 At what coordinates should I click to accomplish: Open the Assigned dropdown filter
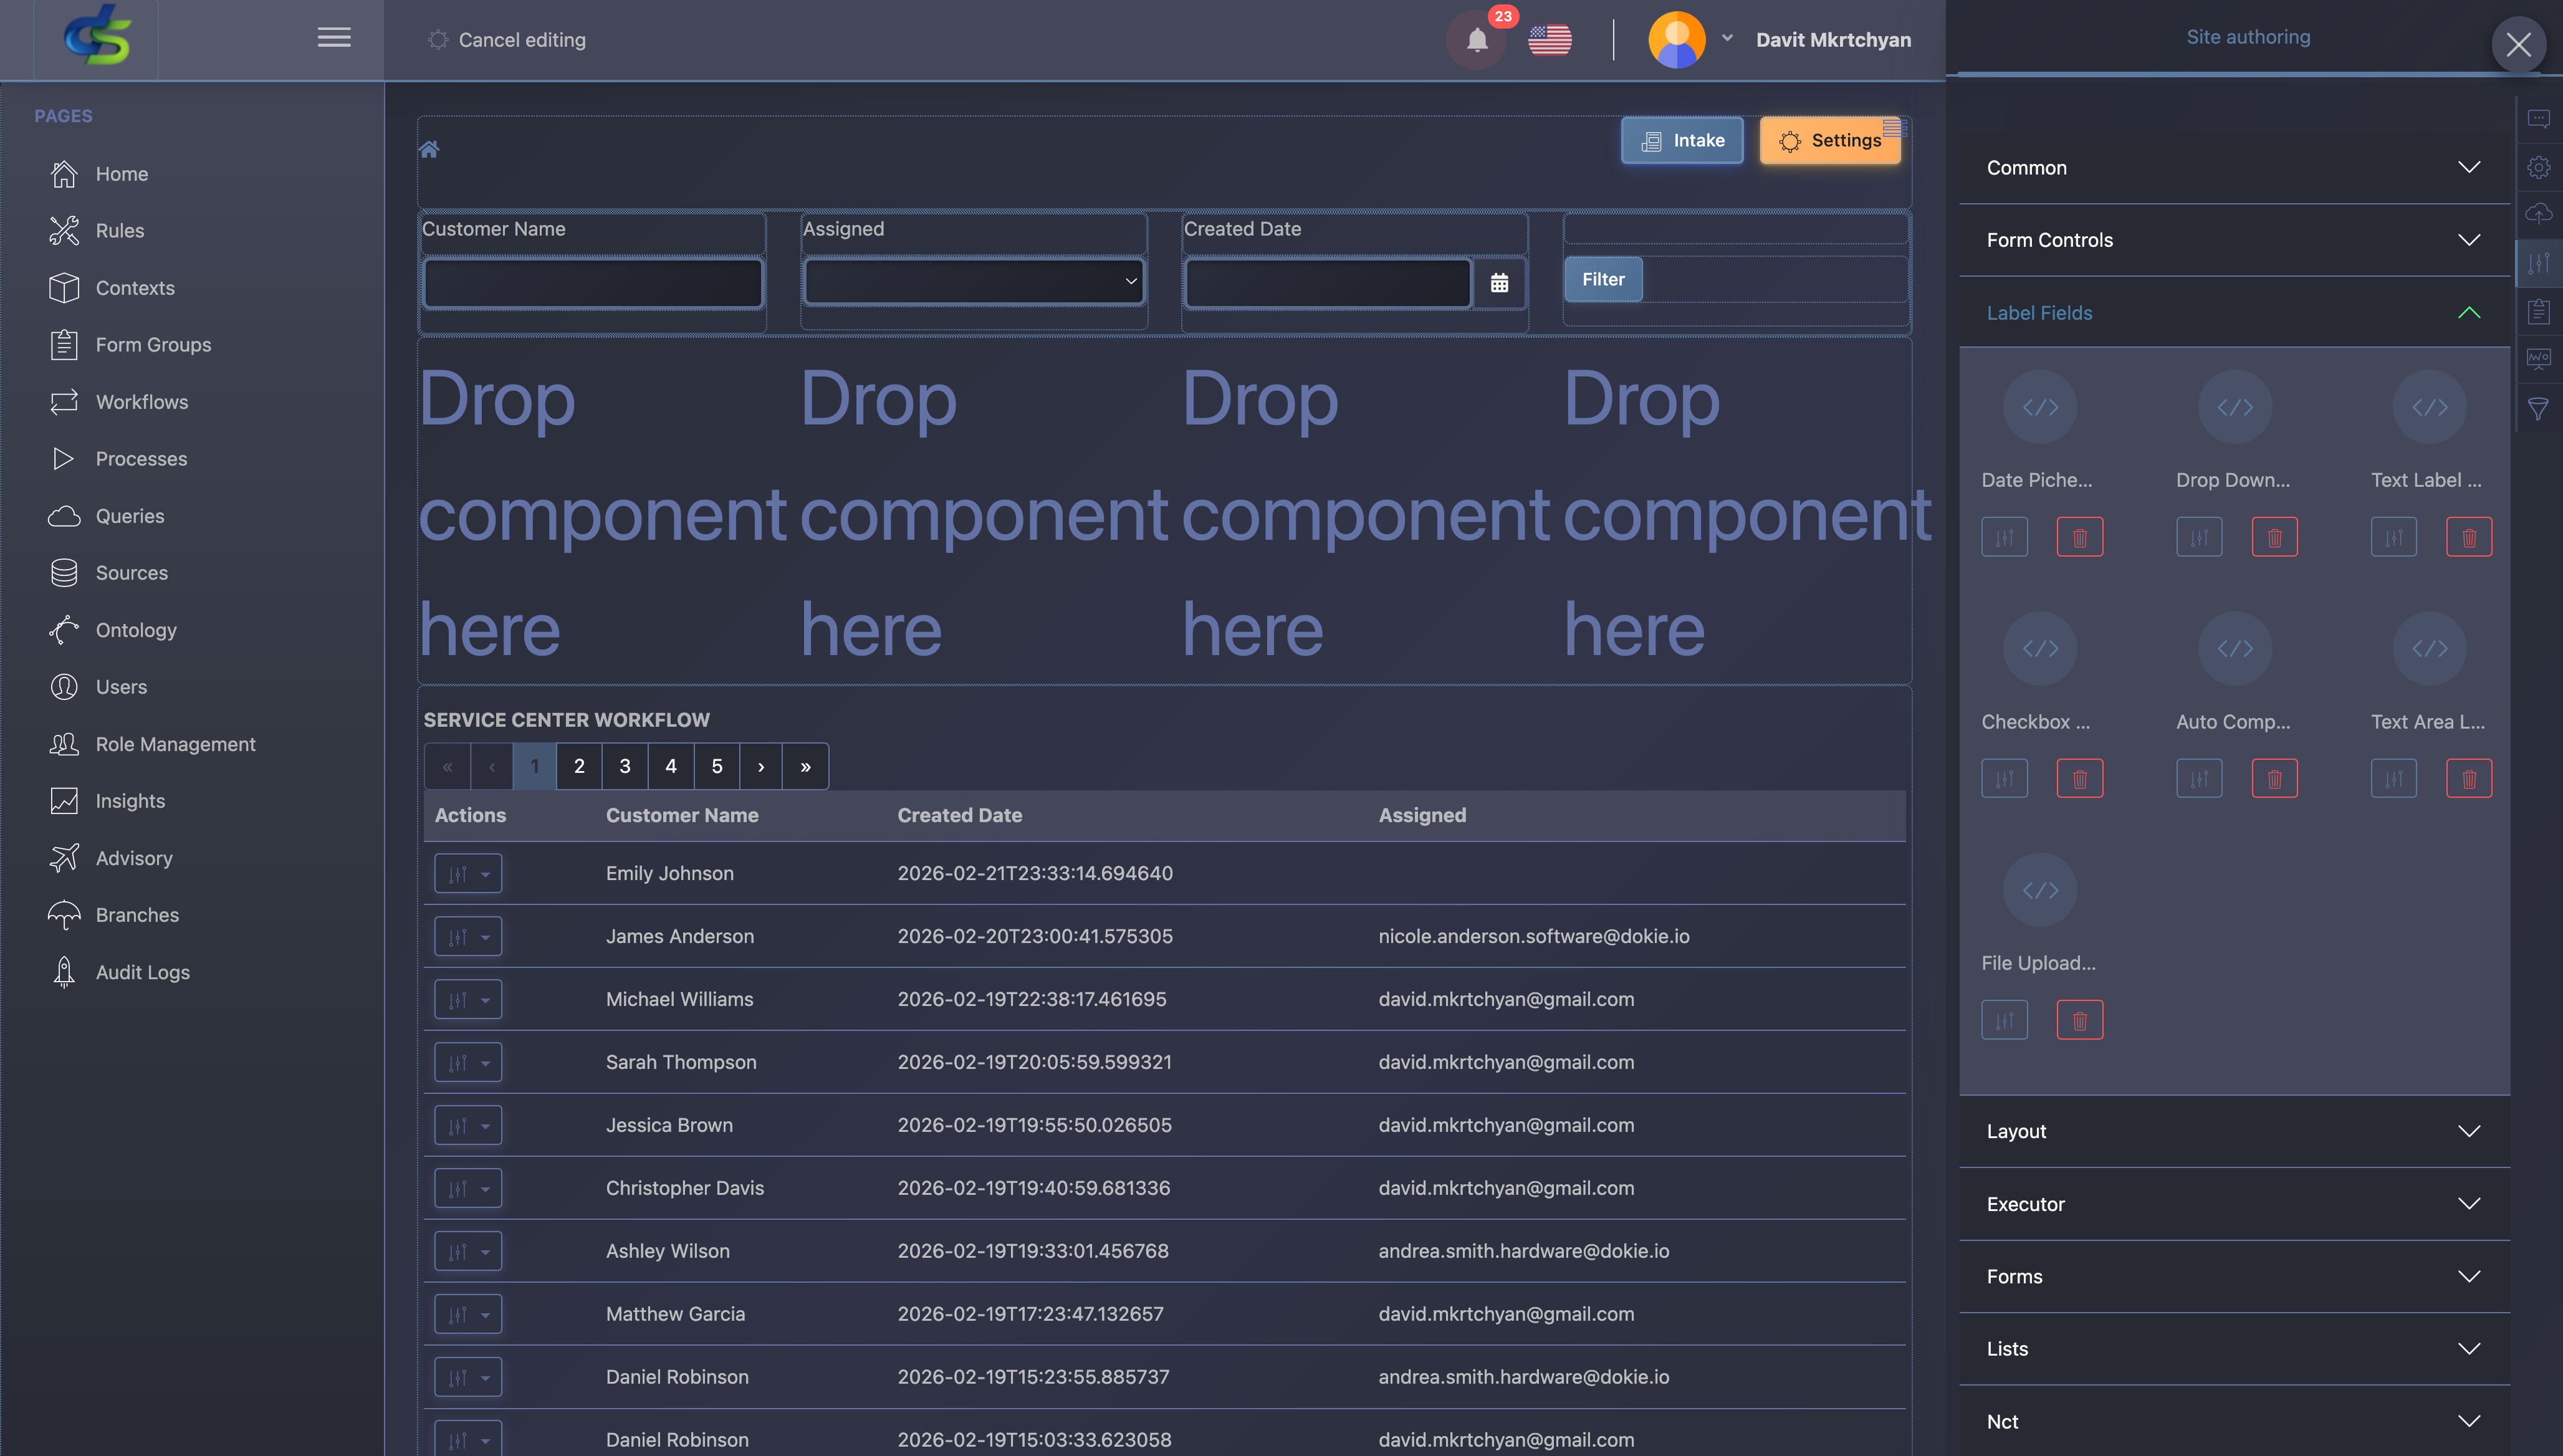(x=972, y=281)
